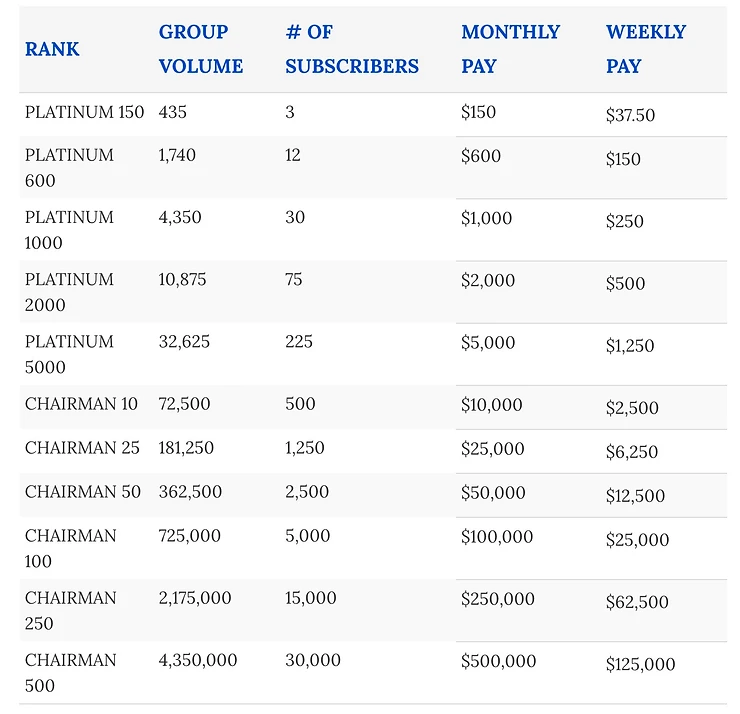Viewport: 740px width, 714px height.
Task: Click the # OF SUBSCRIBERS header
Action: pyautogui.click(x=352, y=49)
